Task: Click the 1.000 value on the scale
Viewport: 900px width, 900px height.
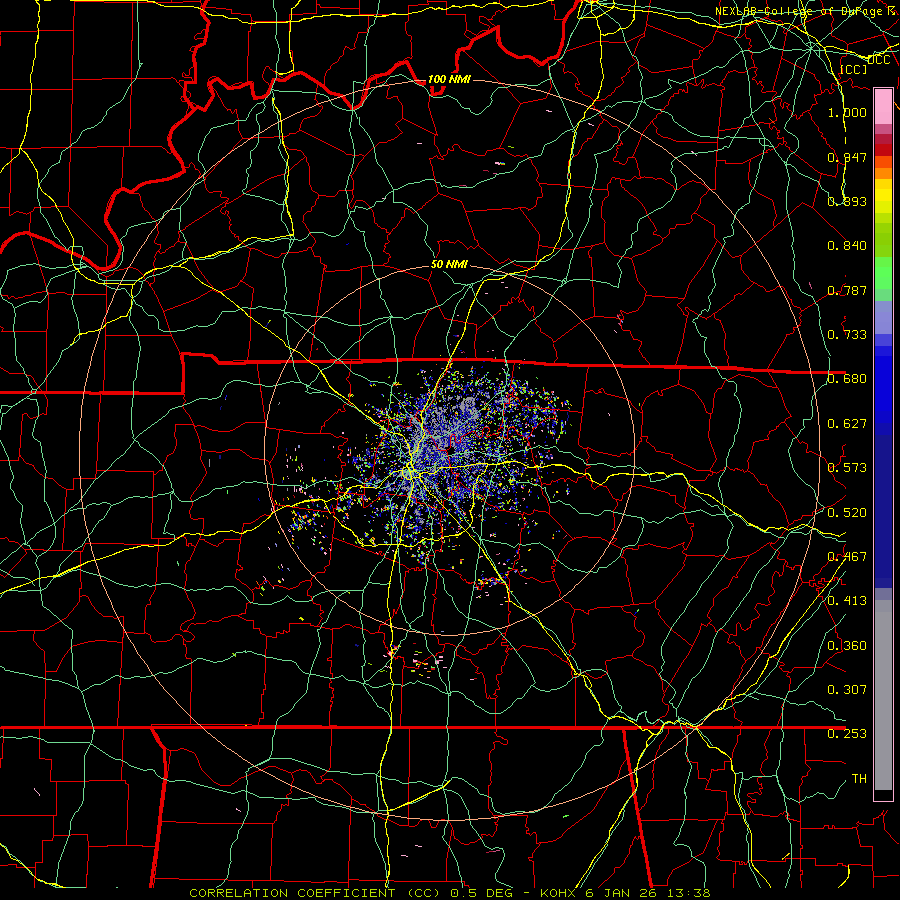Action: [847, 112]
